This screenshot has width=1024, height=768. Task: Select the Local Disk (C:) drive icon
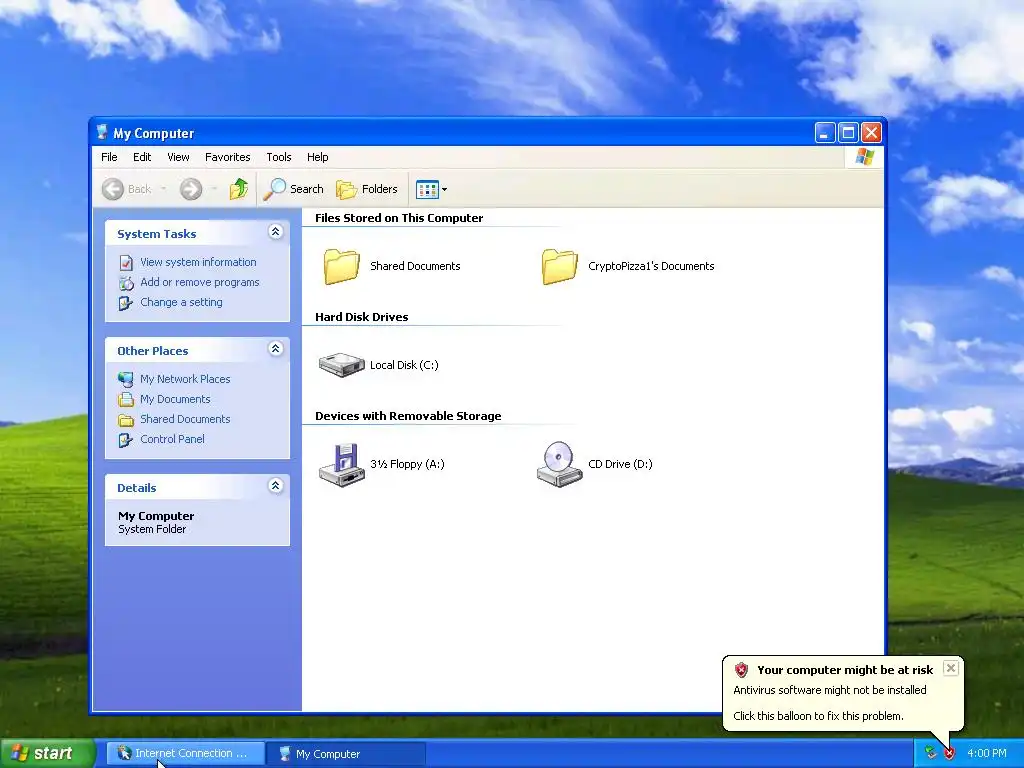(342, 365)
